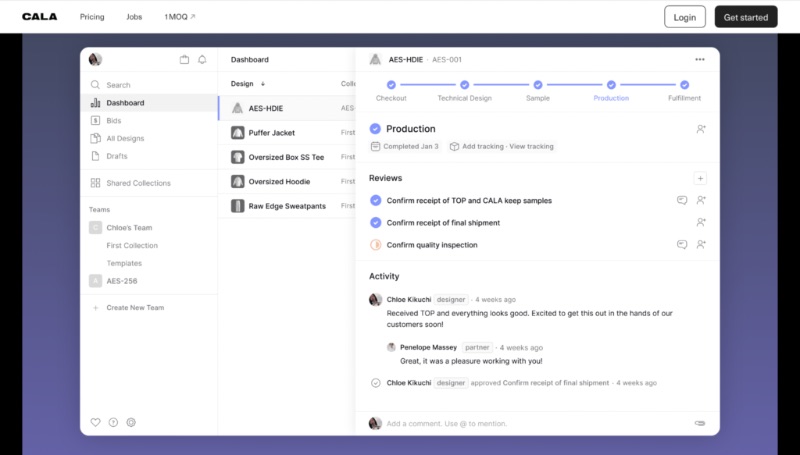Click Chloe Kikuchi's avatar in first activity comment
The image size is (800, 455).
tap(376, 299)
